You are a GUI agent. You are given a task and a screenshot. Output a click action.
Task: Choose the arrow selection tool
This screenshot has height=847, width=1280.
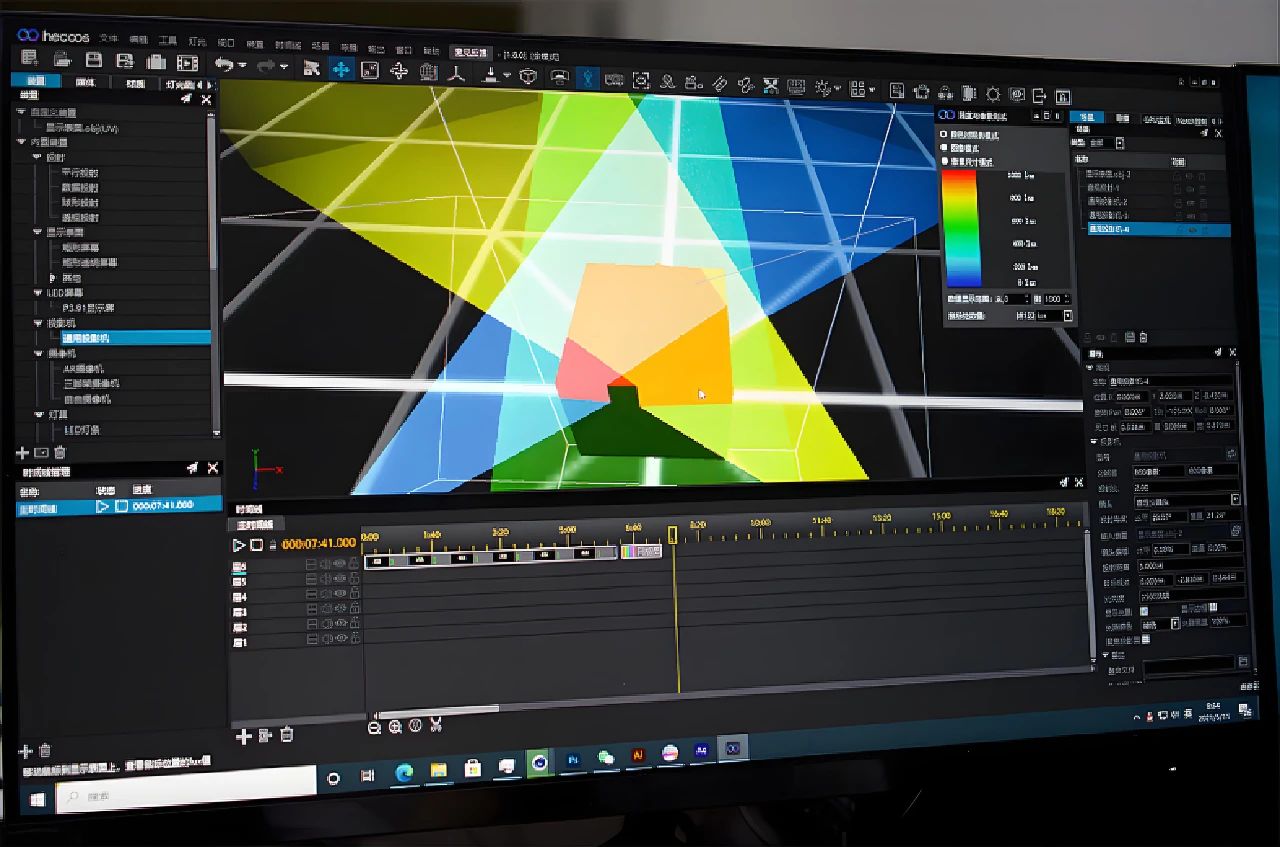[x=311, y=67]
